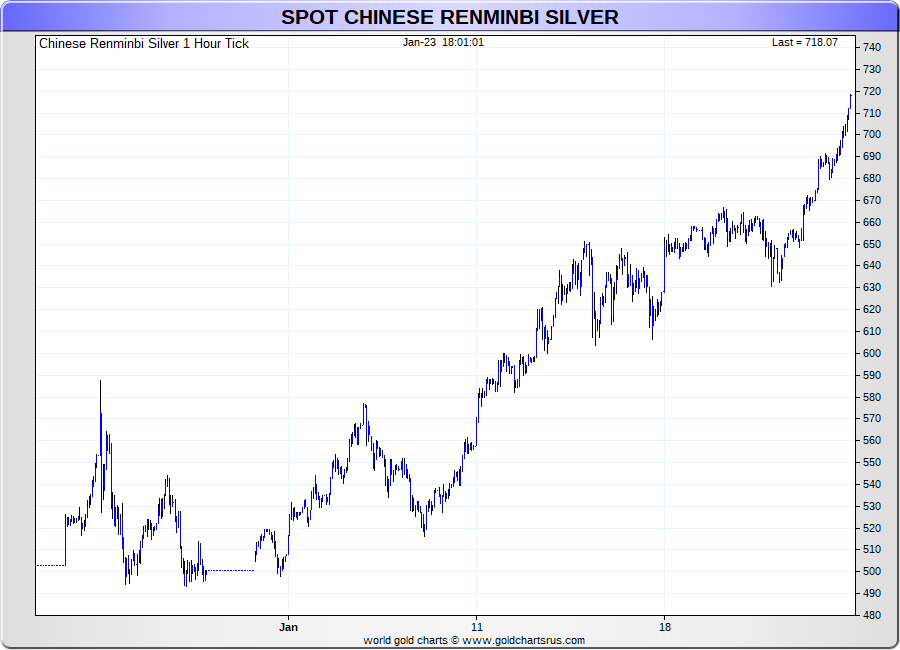This screenshot has width=900, height=650.
Task: Click the 700 tick on the price axis
Action: click(x=871, y=135)
